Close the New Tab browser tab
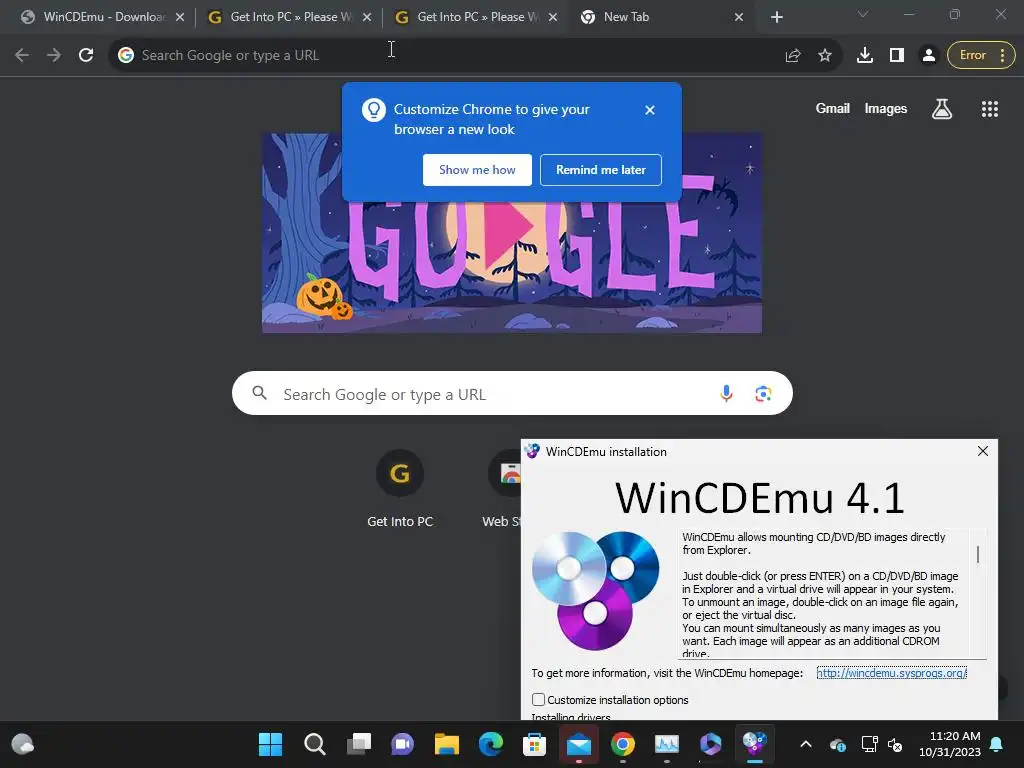 click(739, 17)
